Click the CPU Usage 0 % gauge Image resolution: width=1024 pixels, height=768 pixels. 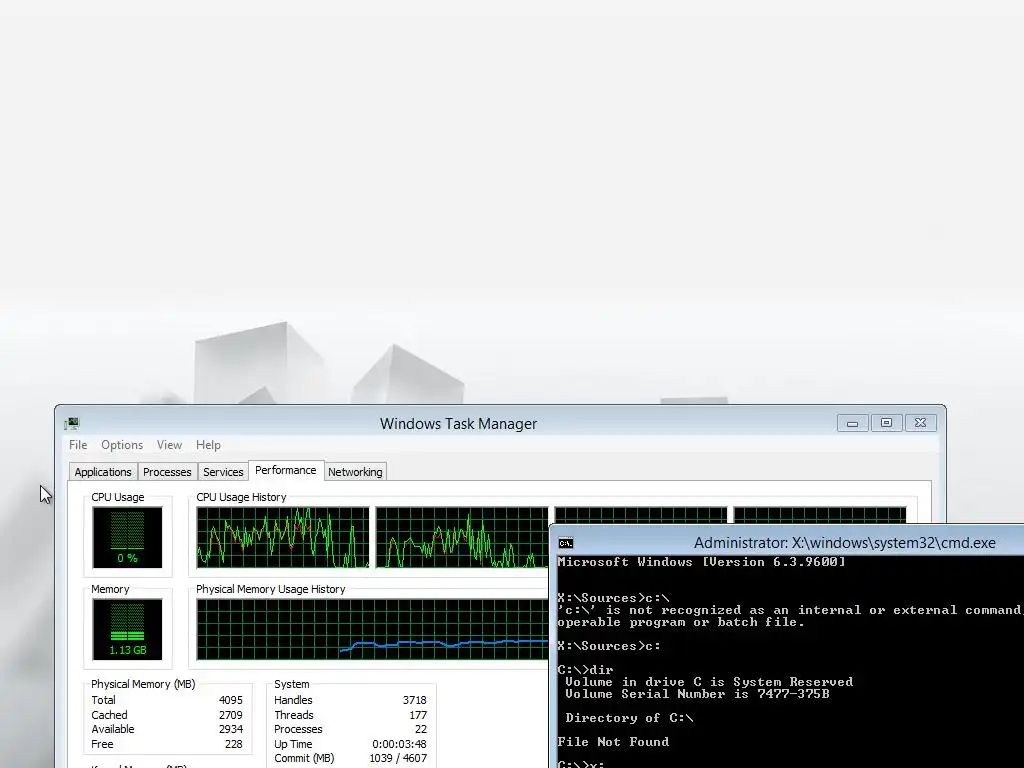tap(127, 537)
